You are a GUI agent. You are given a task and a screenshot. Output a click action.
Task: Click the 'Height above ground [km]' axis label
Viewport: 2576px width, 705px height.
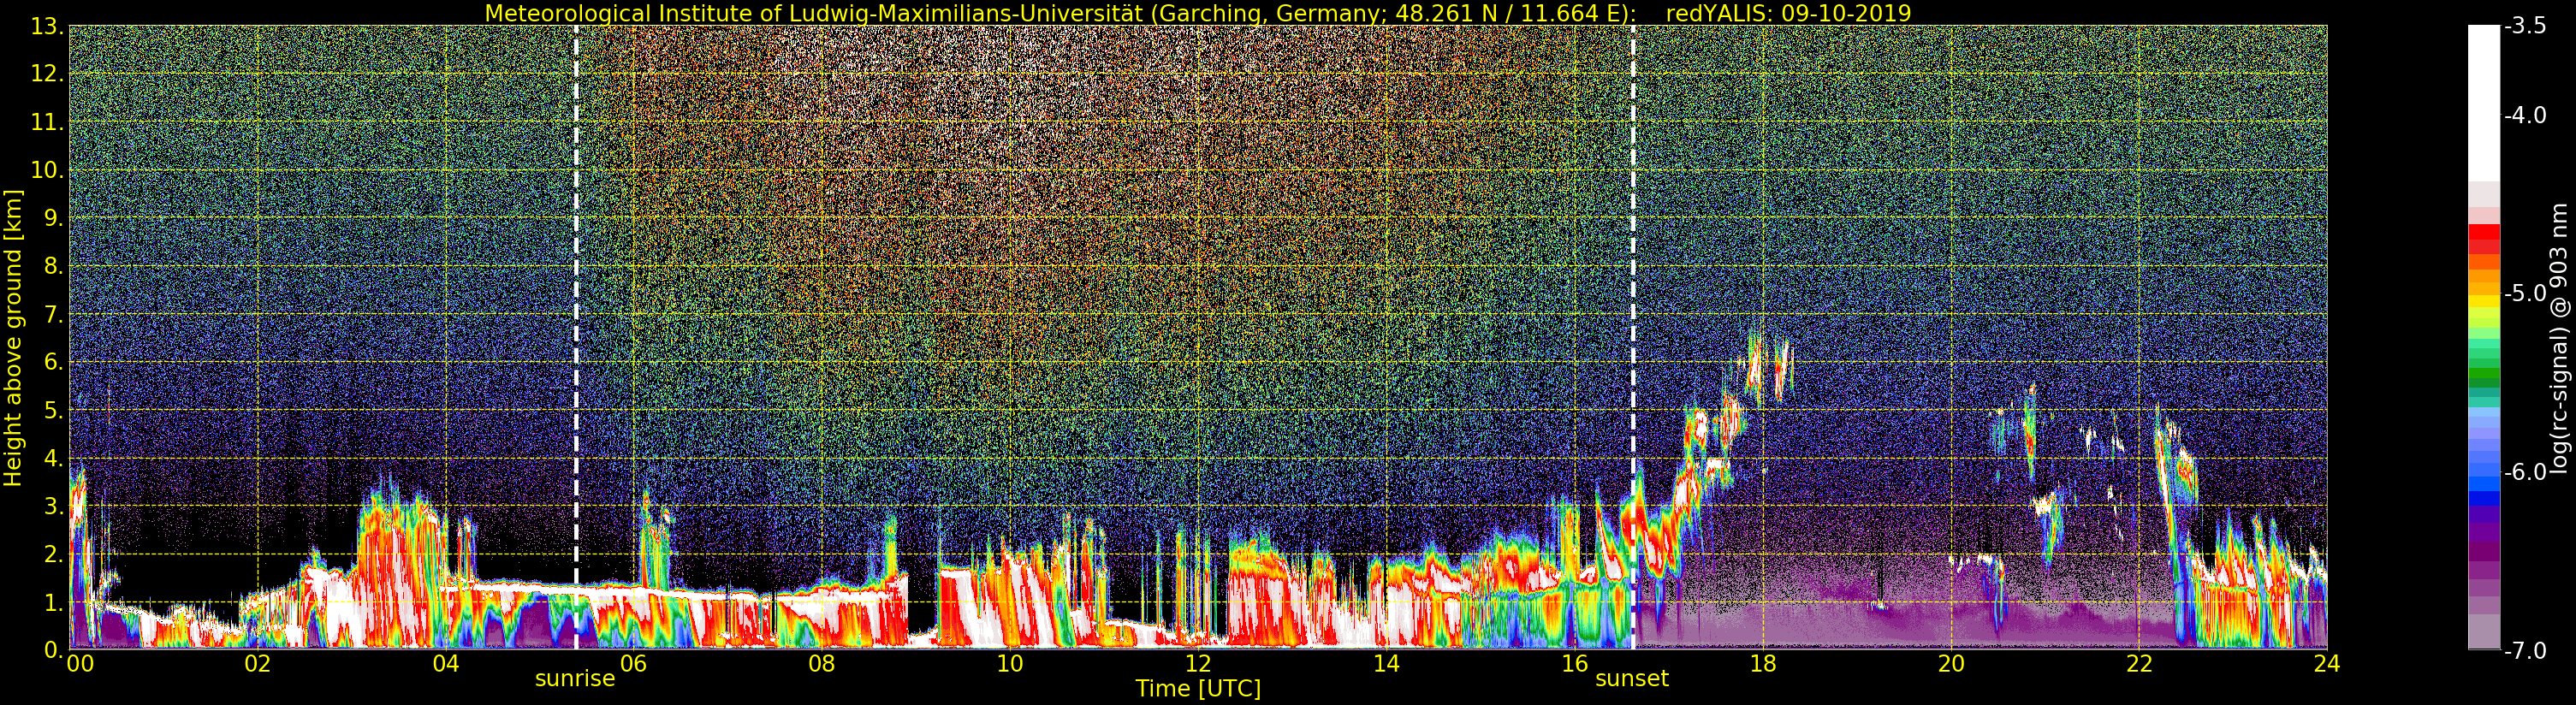point(13,338)
